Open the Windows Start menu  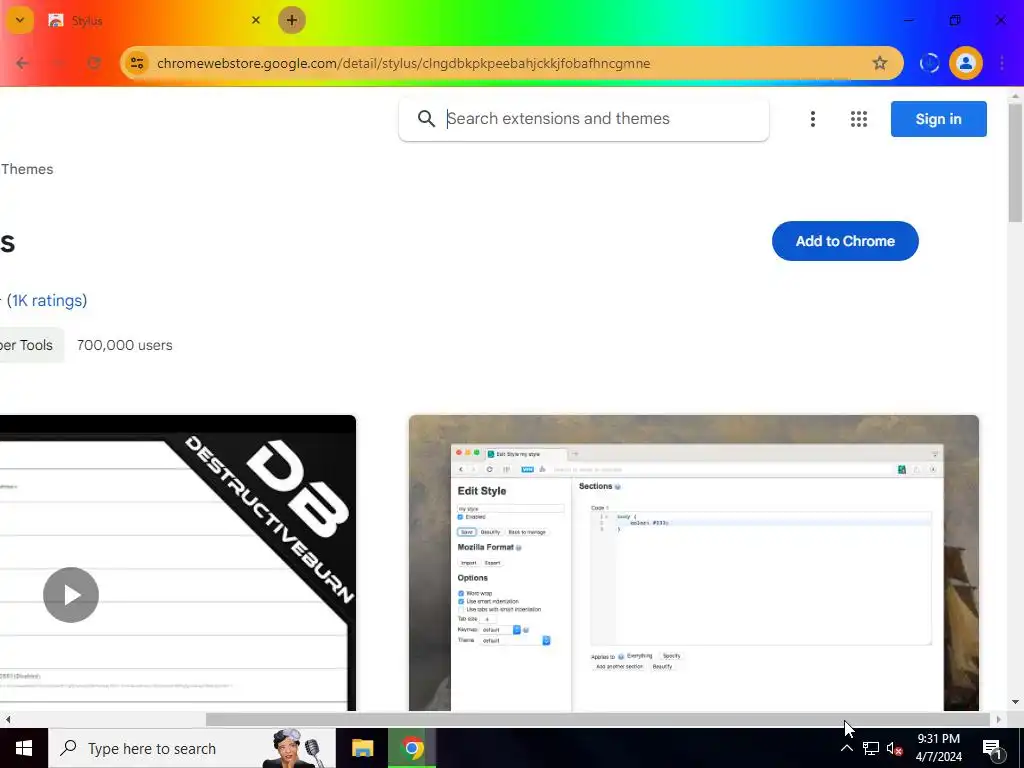tap(24, 748)
